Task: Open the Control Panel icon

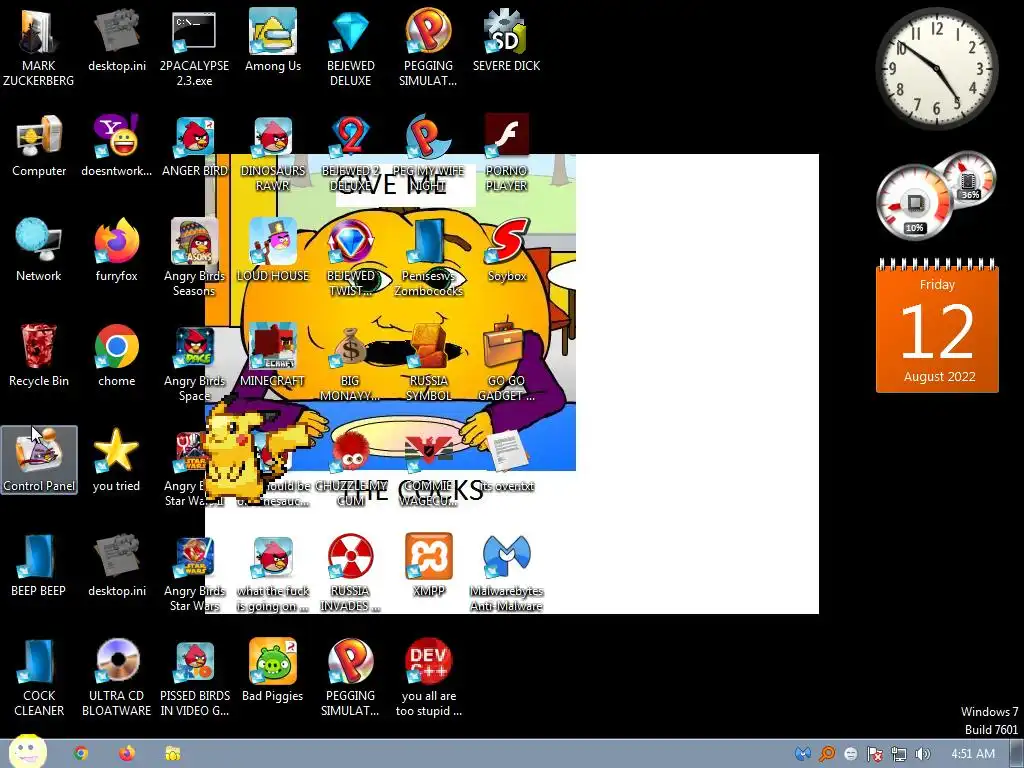Action: tap(39, 460)
